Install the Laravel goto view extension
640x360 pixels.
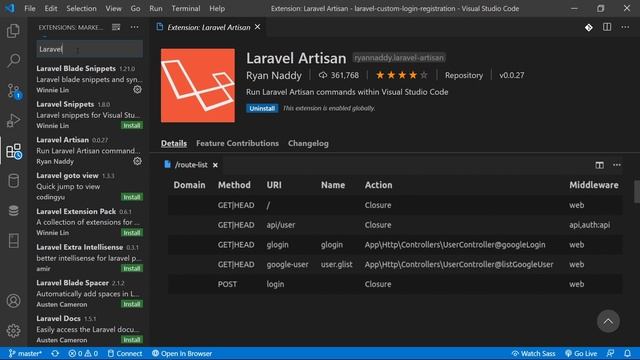click(x=132, y=197)
